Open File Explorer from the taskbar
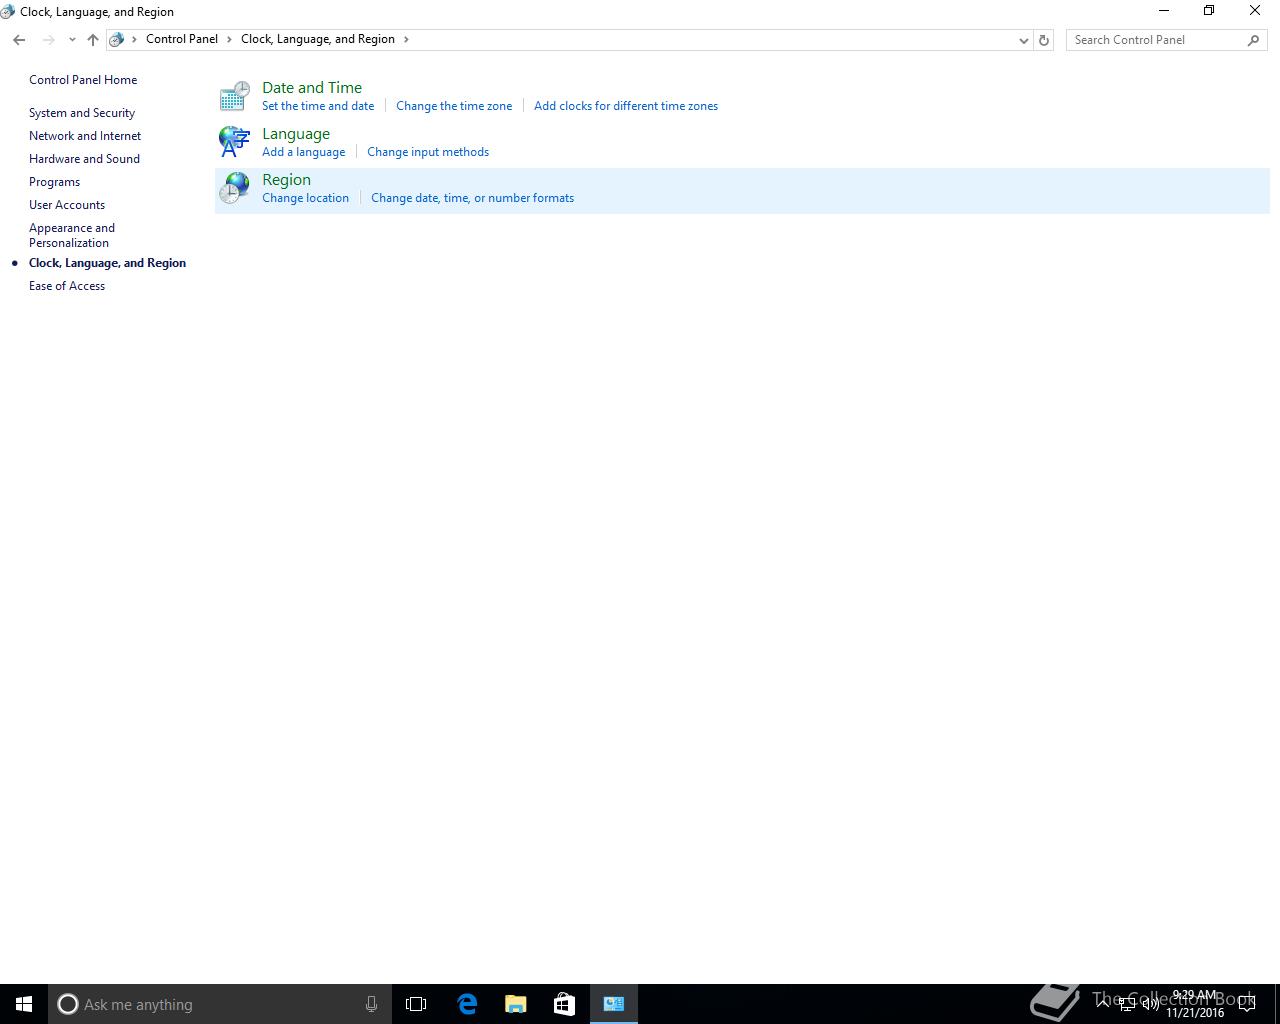Screen dimensions: 1280x1024 pyautogui.click(x=516, y=1004)
